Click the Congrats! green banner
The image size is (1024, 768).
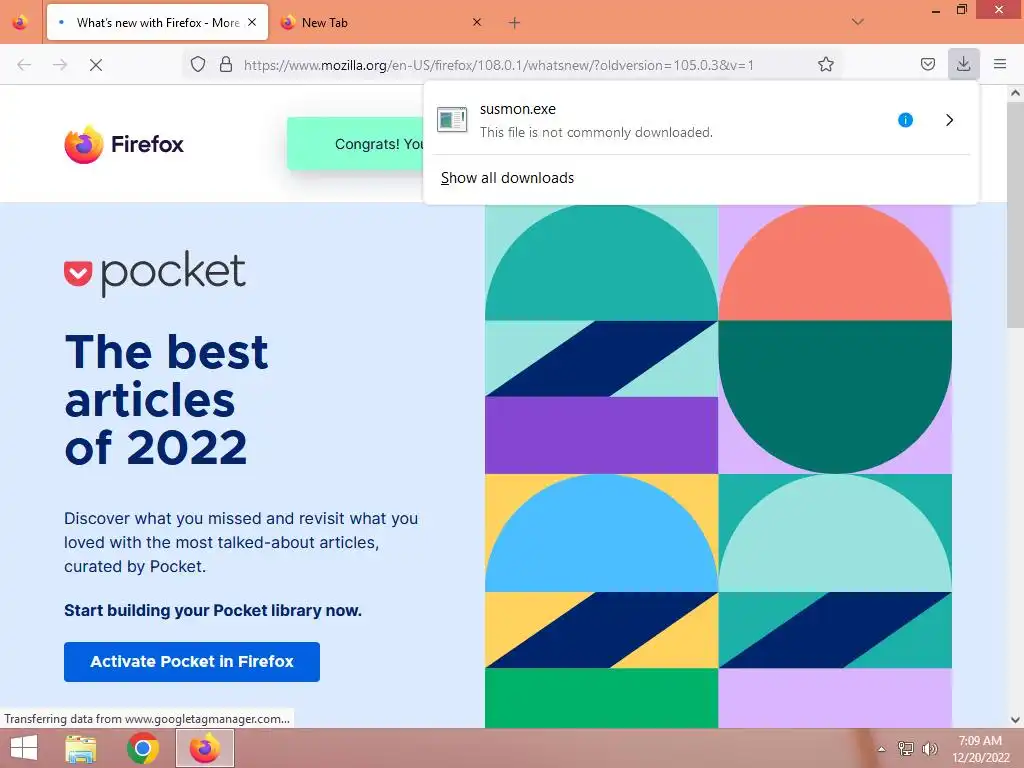(356, 144)
